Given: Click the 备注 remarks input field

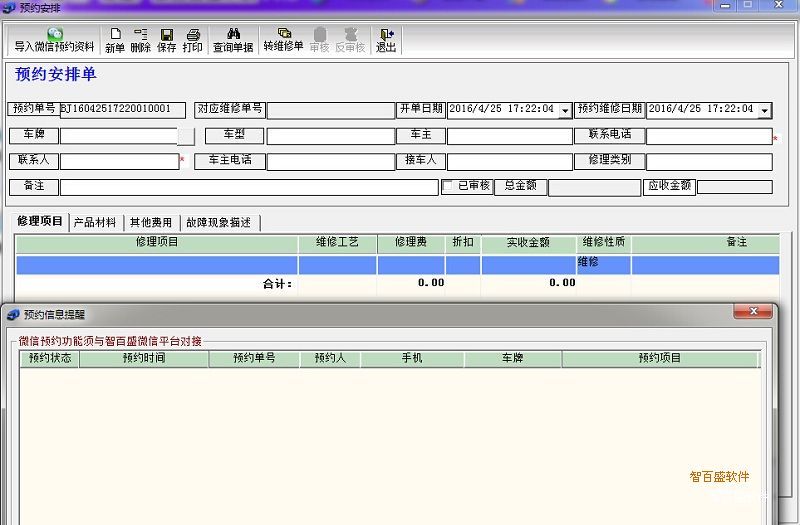Looking at the screenshot, I should (x=249, y=187).
